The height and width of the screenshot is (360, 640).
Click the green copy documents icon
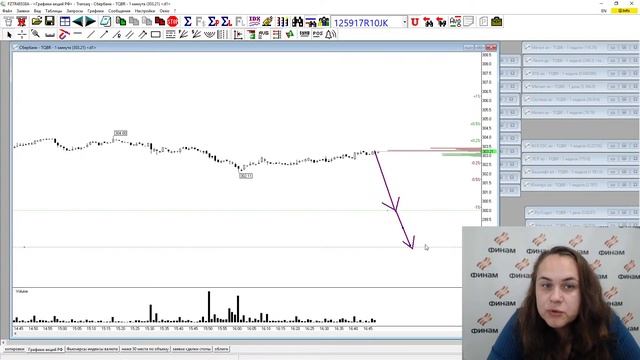coord(121,21)
